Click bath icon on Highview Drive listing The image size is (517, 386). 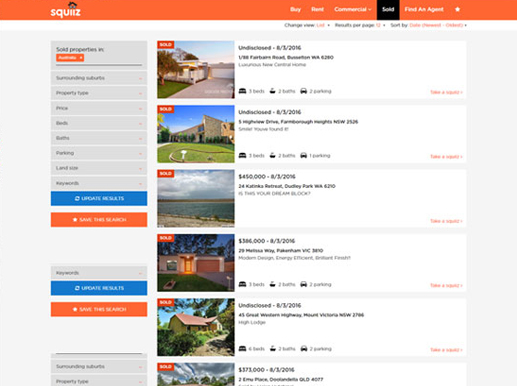point(272,155)
